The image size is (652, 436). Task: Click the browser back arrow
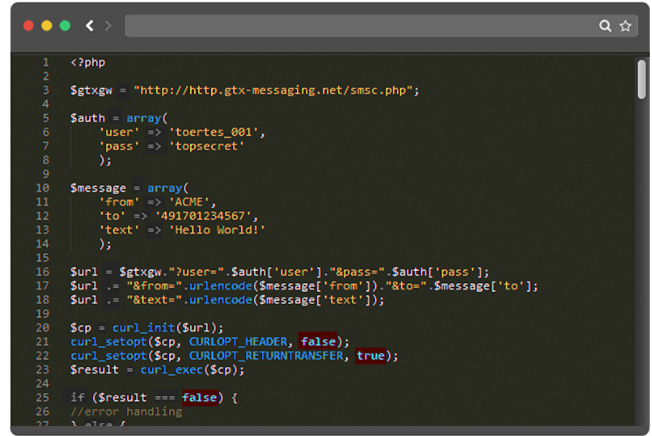pos(89,26)
